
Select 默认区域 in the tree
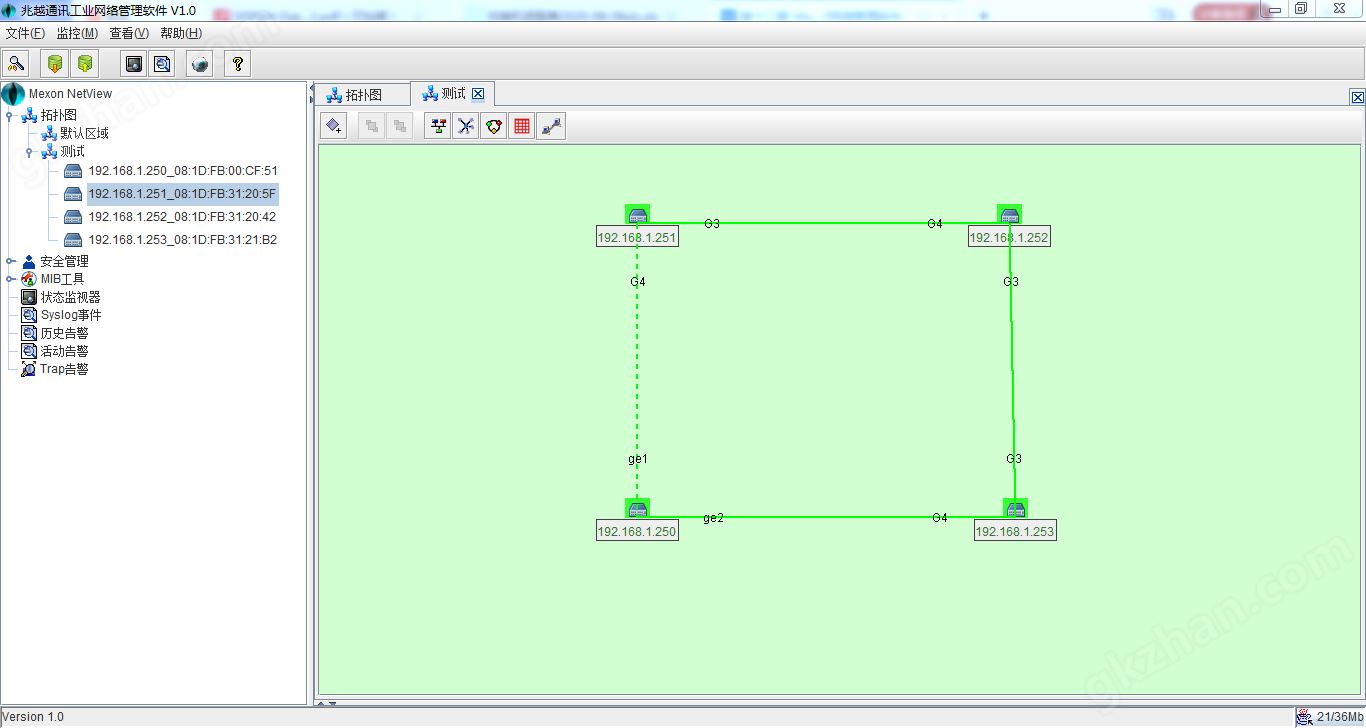84,133
